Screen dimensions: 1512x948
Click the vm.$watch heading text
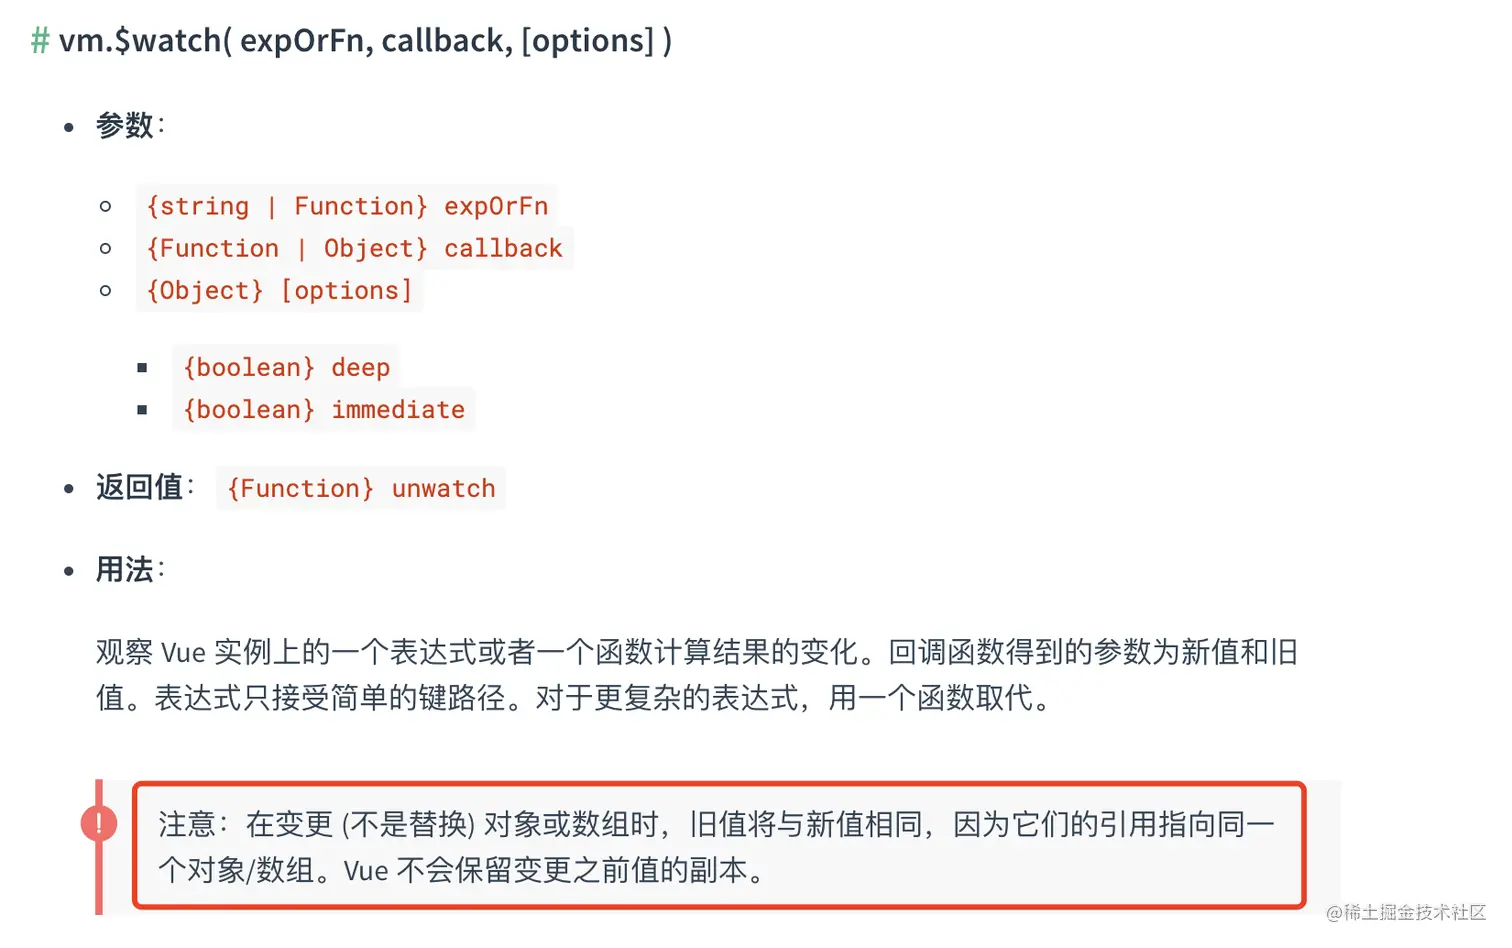(365, 41)
